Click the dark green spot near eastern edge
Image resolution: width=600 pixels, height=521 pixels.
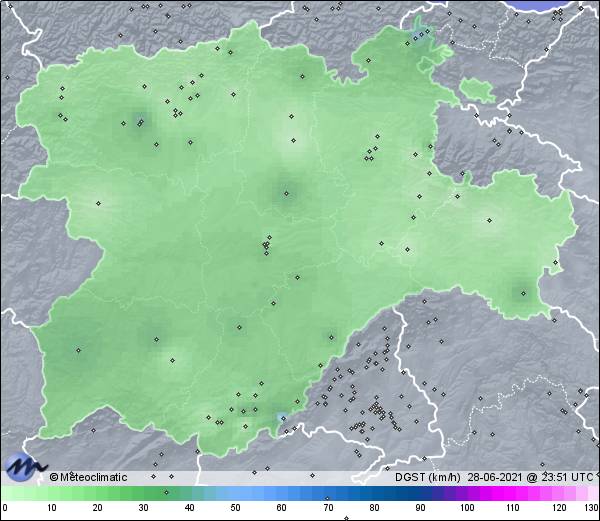pos(521,292)
